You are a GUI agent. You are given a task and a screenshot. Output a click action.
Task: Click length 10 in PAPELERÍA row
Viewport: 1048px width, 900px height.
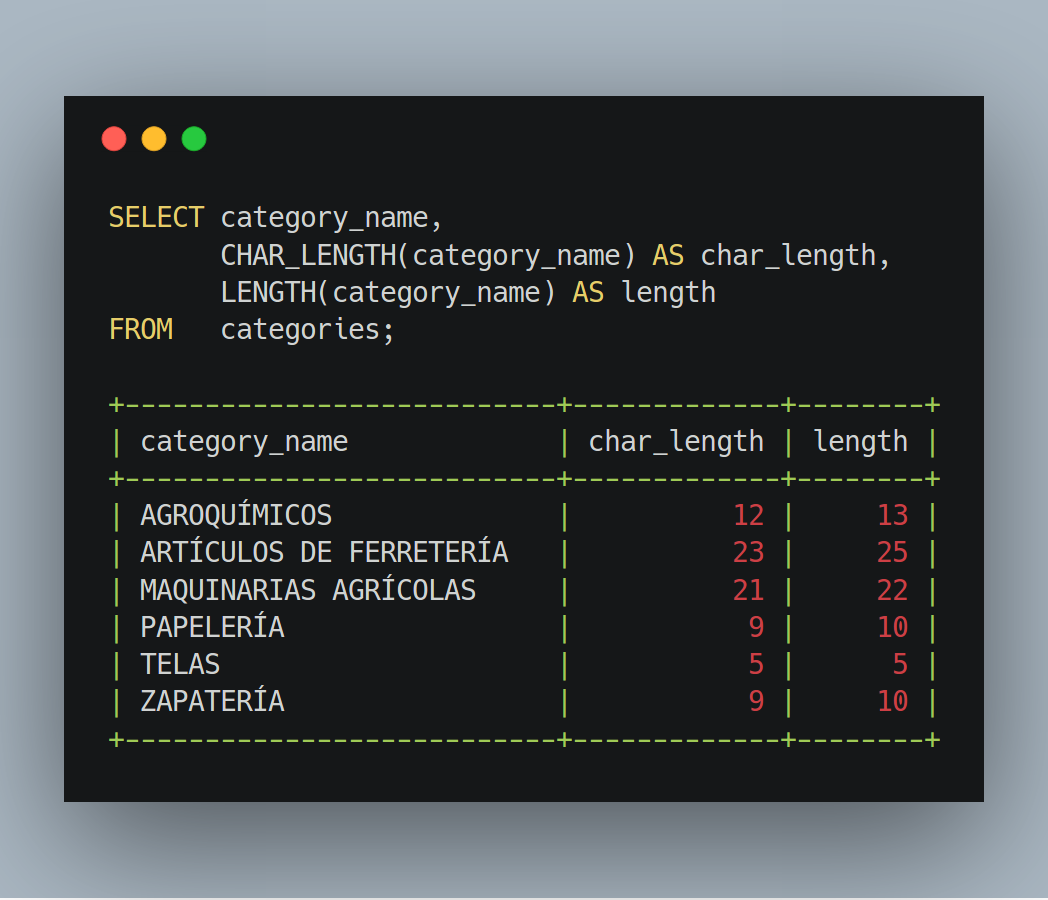coord(893,627)
